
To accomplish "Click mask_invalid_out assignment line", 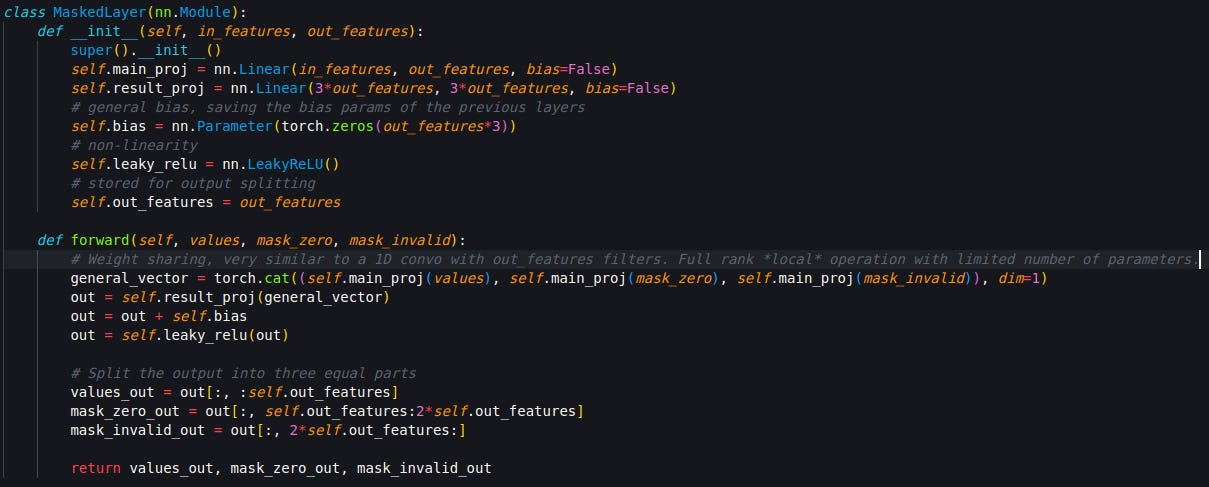I will 267,430.
